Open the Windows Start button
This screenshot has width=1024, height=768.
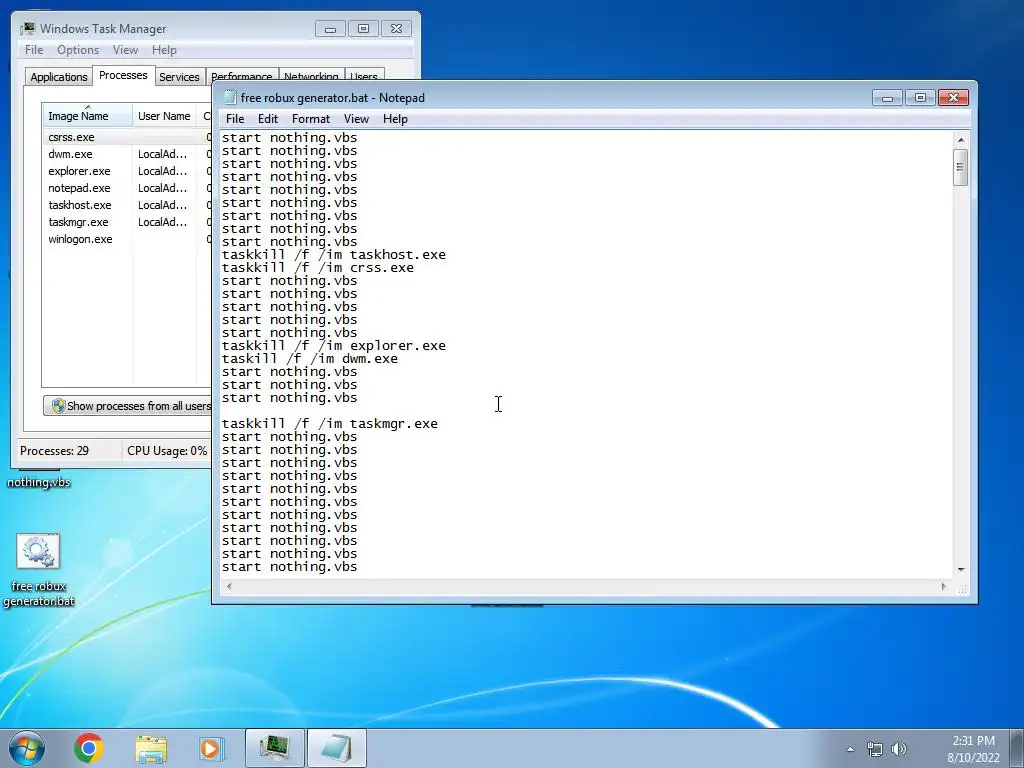pyautogui.click(x=27, y=748)
